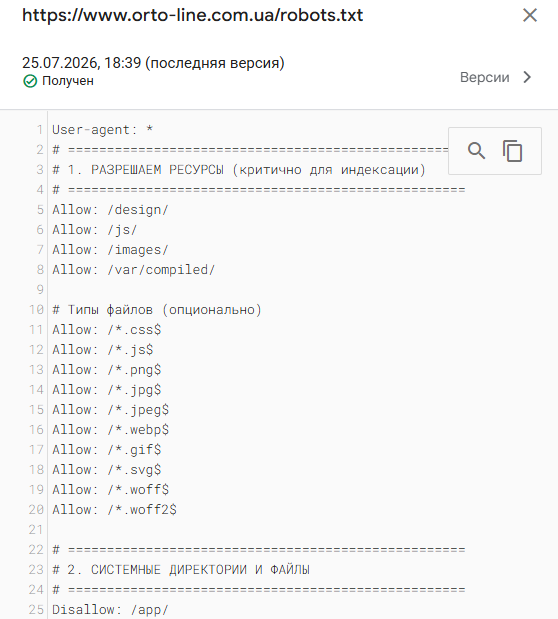Click the fetch date 25.07.2026, 18:39
558x619 pixels.
tap(81, 63)
